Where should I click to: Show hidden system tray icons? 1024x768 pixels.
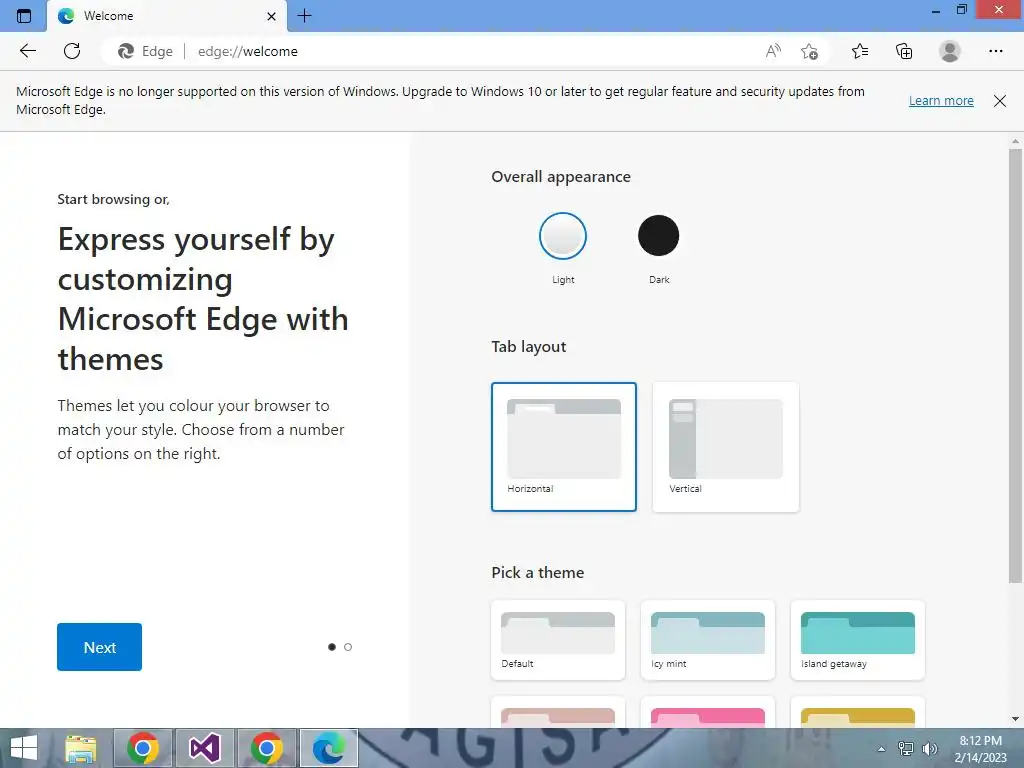point(882,749)
